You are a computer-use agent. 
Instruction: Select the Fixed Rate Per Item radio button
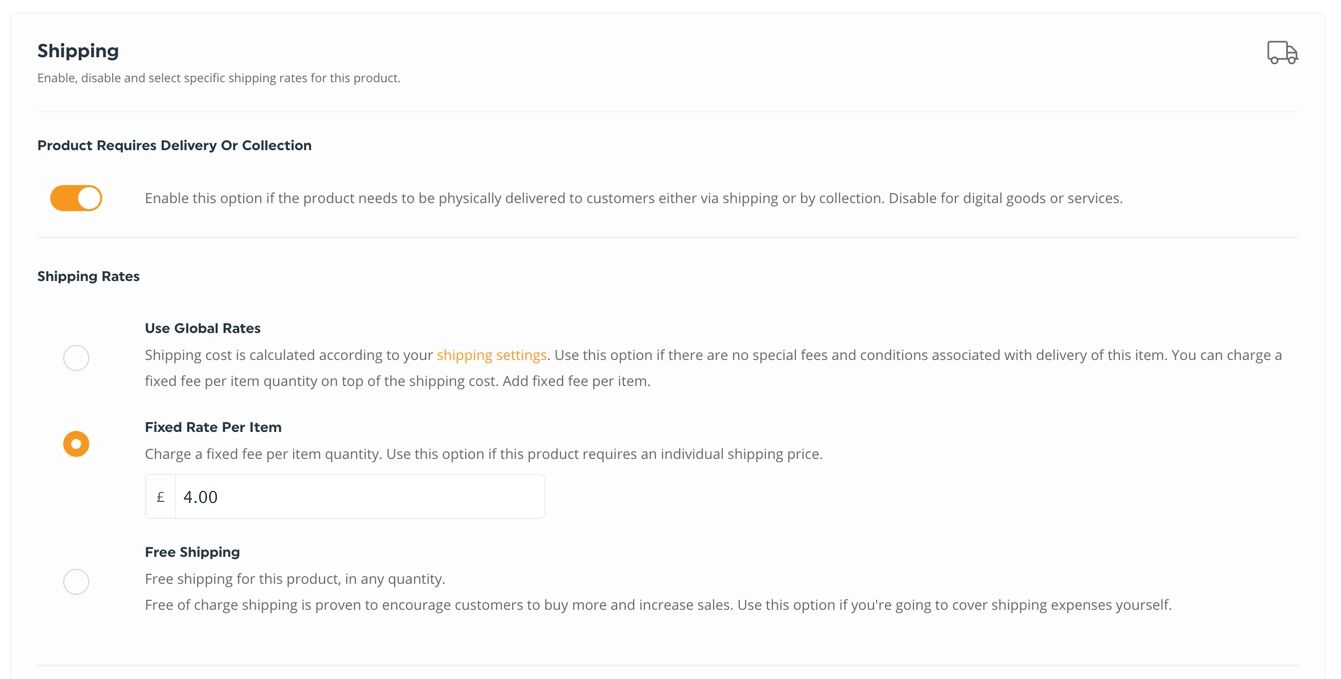click(76, 443)
